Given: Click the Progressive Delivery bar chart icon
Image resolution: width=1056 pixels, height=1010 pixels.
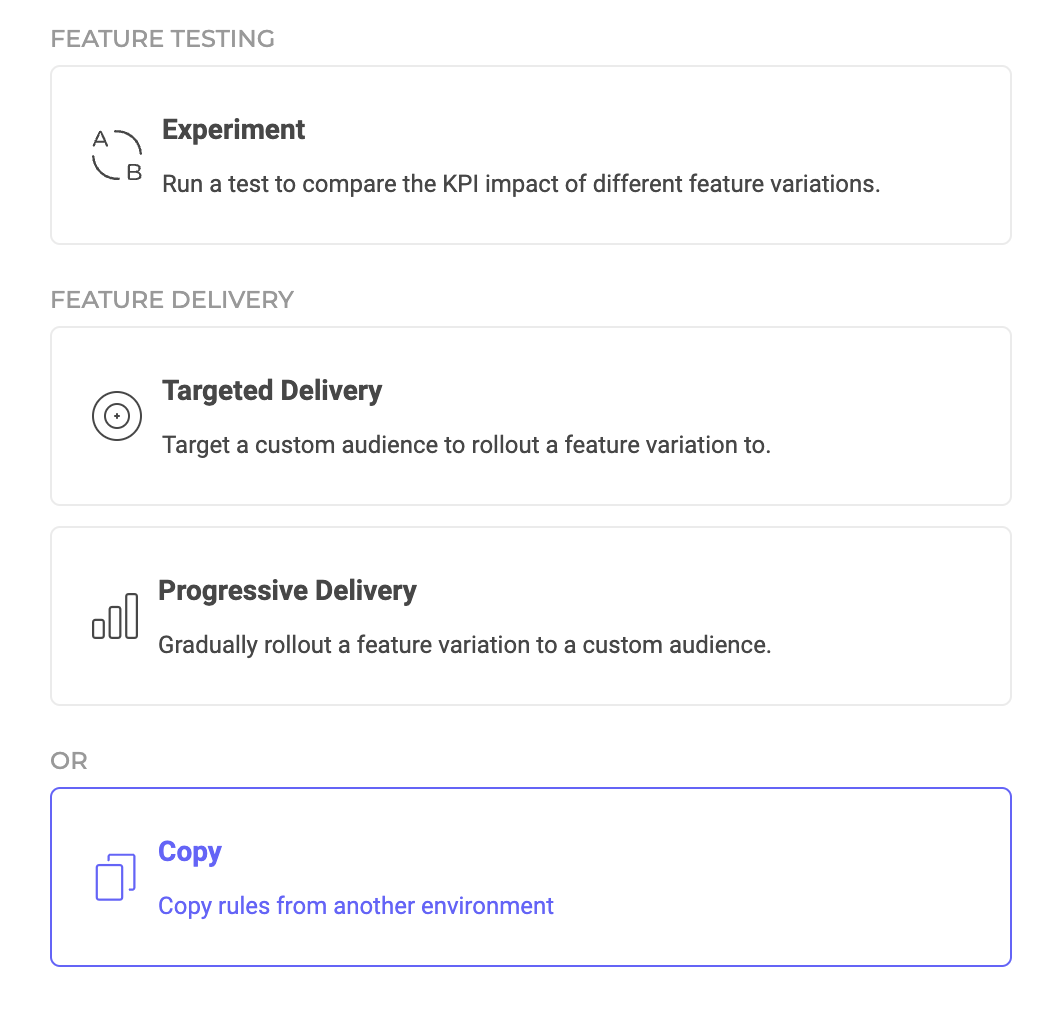Looking at the screenshot, I should 115,615.
